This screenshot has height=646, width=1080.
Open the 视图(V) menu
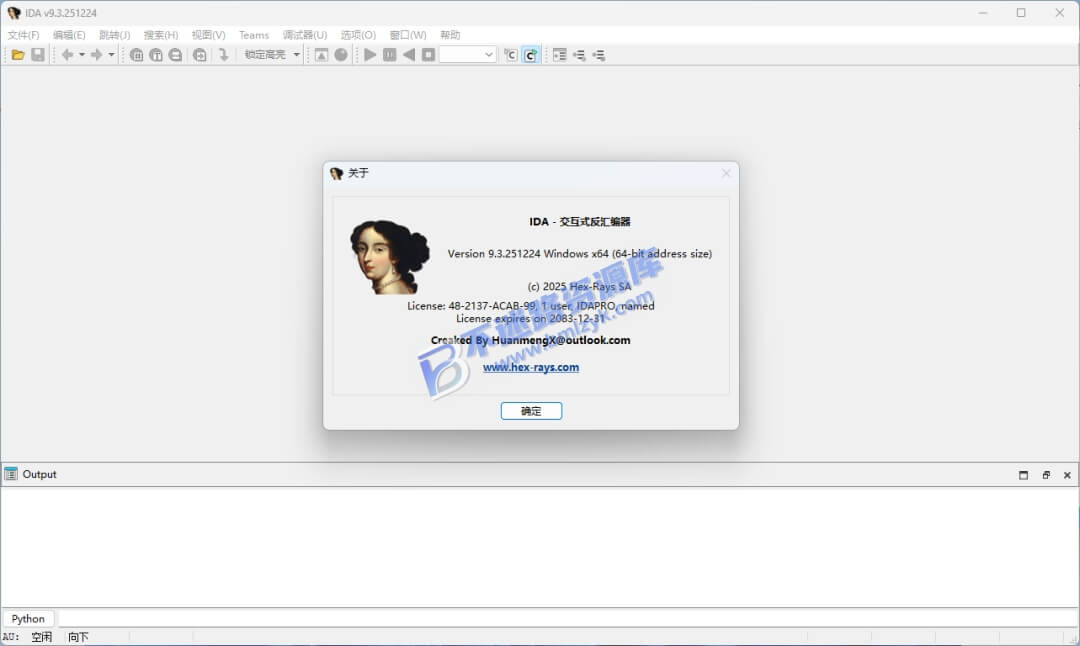pos(208,35)
